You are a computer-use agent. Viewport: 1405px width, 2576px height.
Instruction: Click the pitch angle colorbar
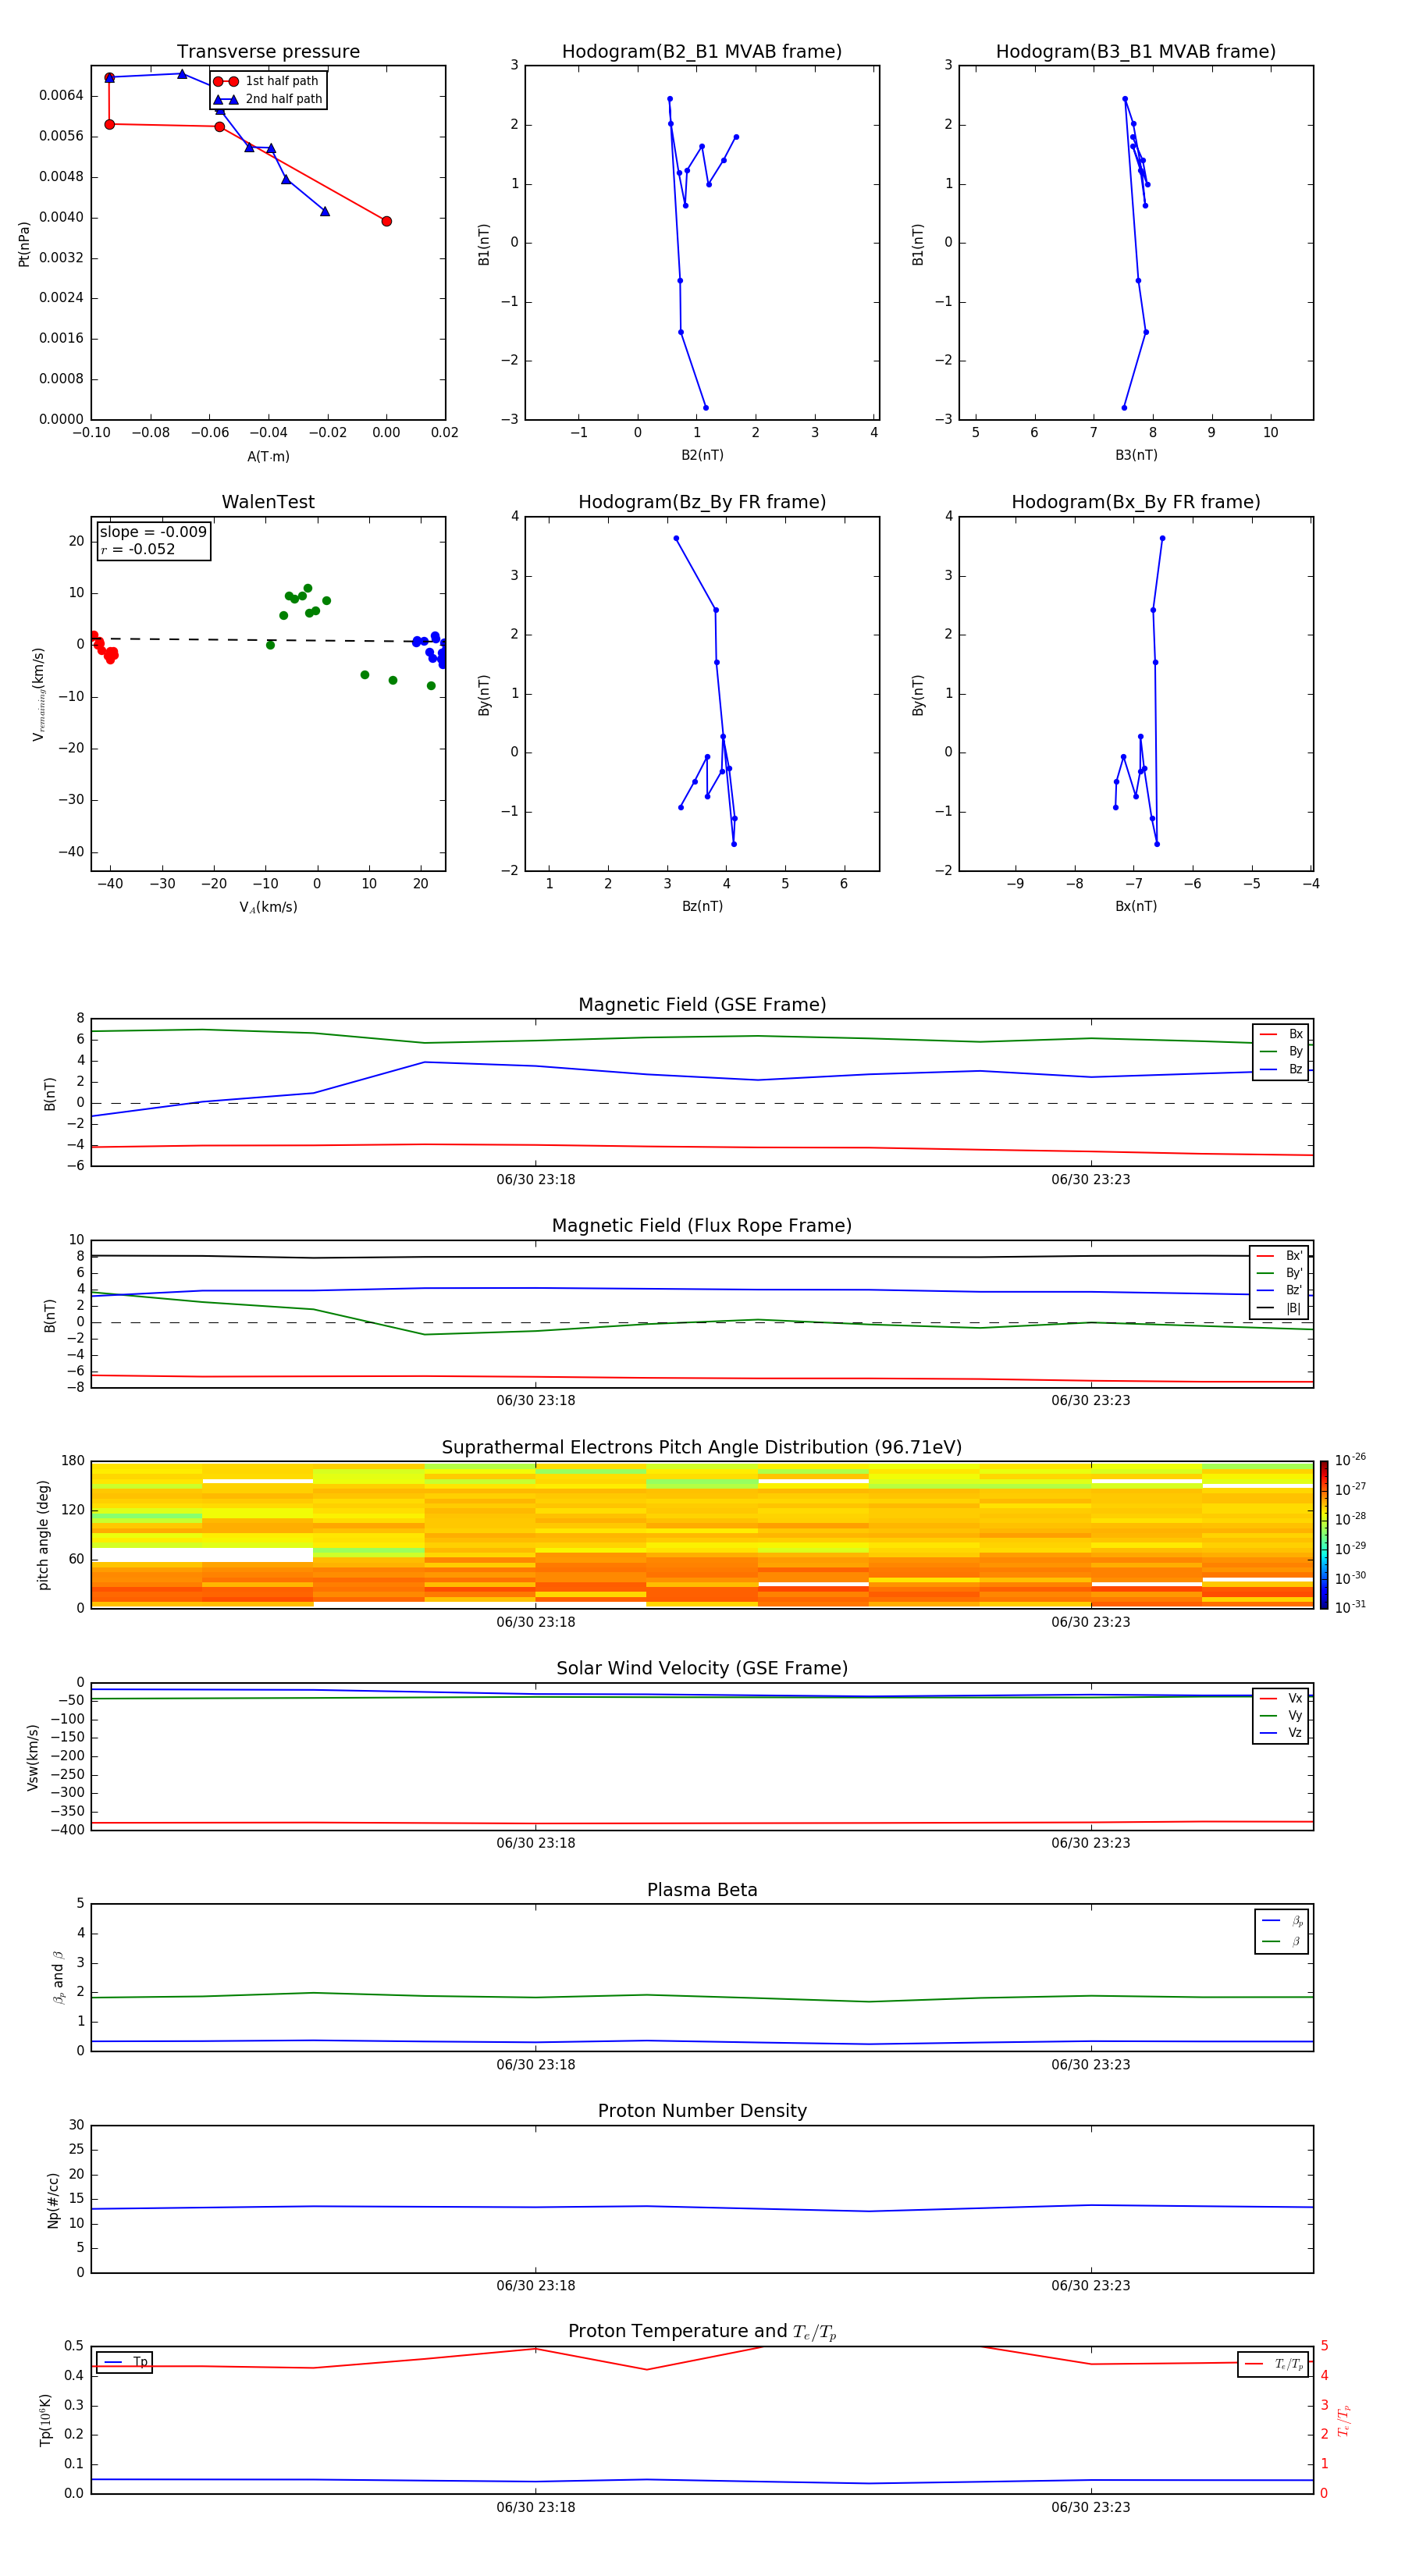click(x=1323, y=1534)
